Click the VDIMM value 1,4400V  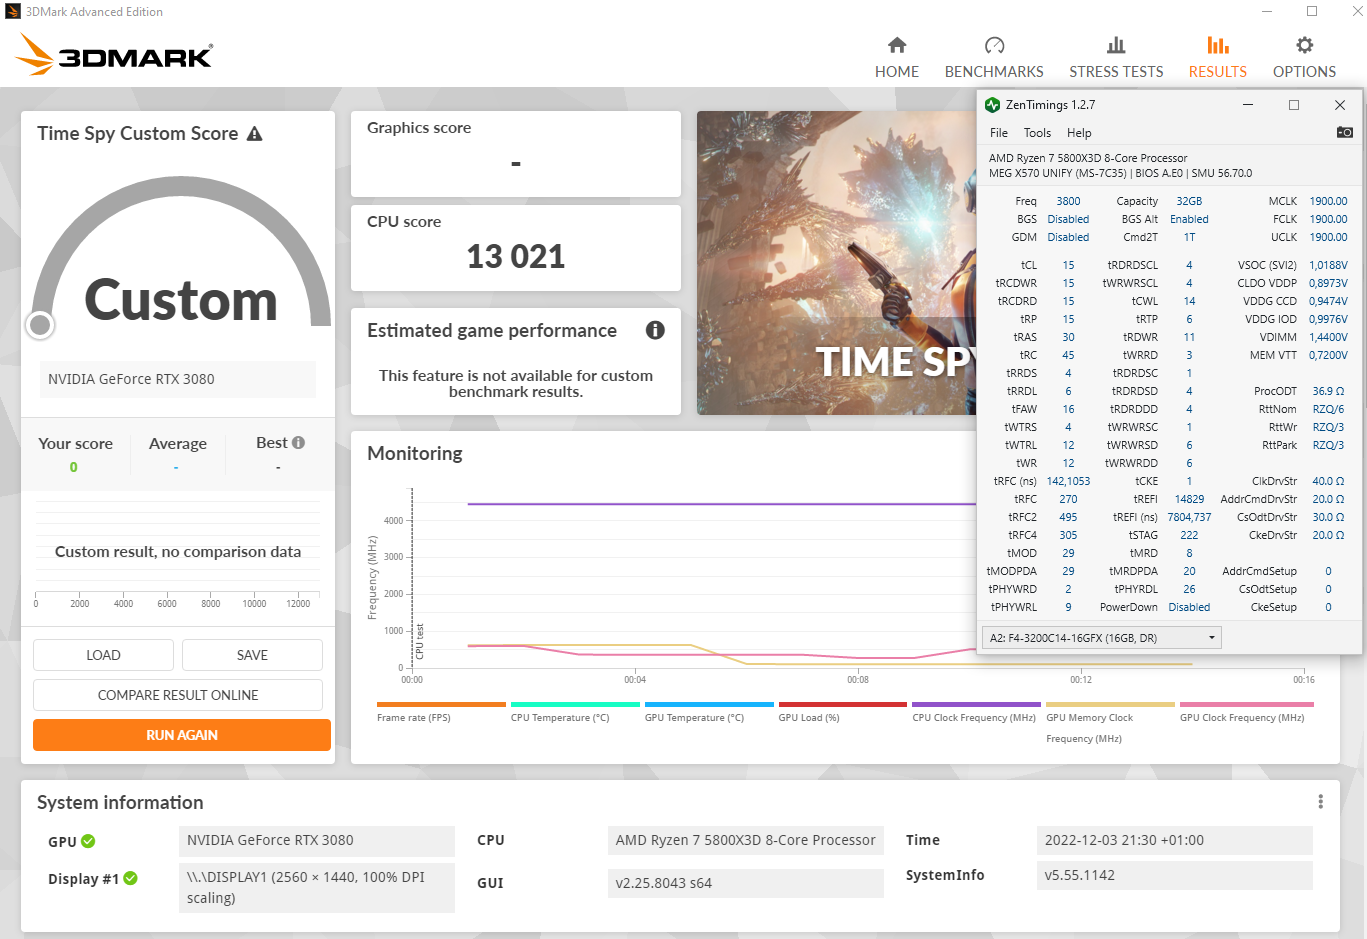tap(1328, 337)
